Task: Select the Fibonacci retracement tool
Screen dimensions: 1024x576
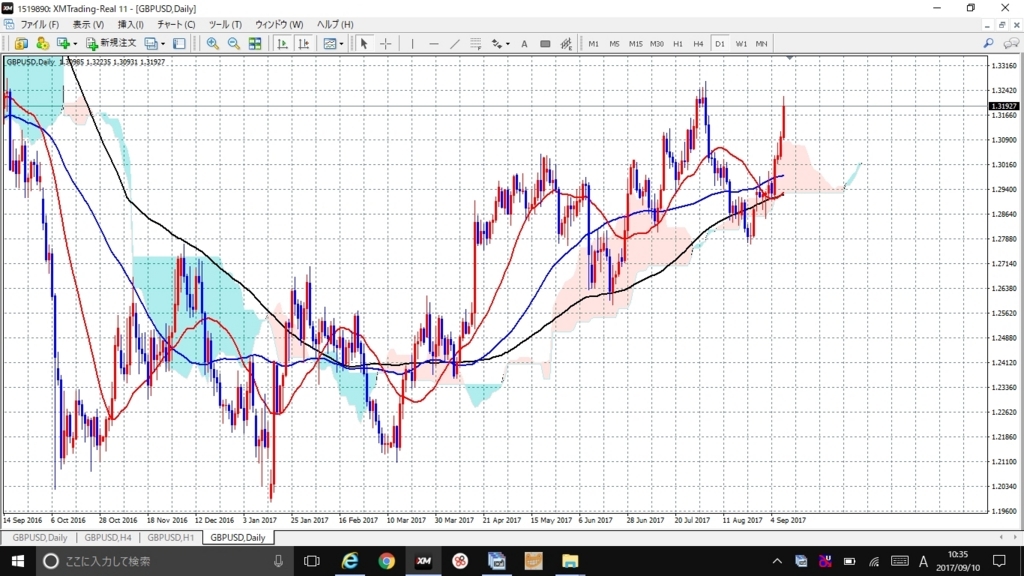Action: tap(475, 44)
